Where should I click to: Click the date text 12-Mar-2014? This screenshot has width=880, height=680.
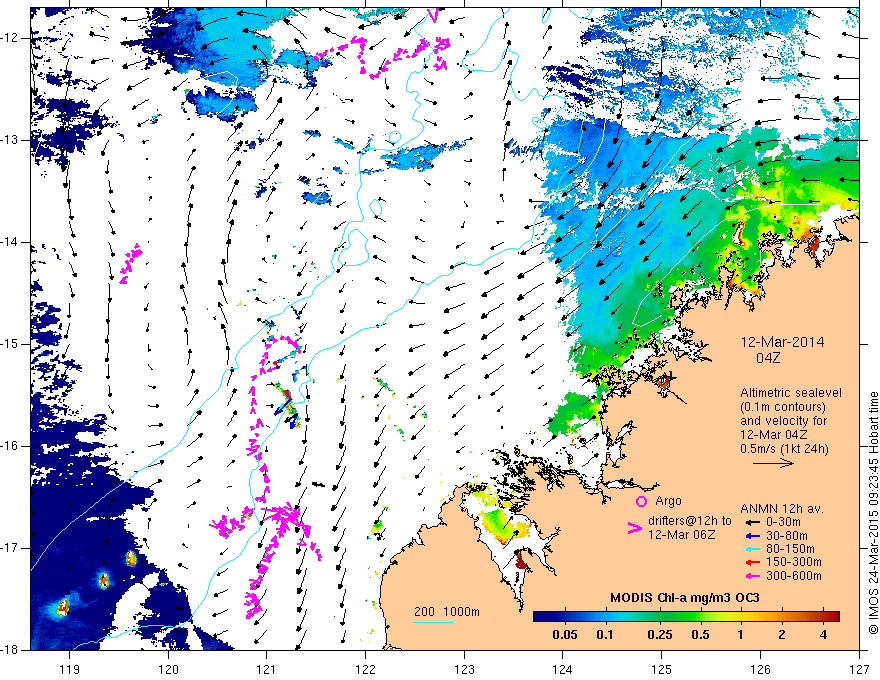click(782, 342)
